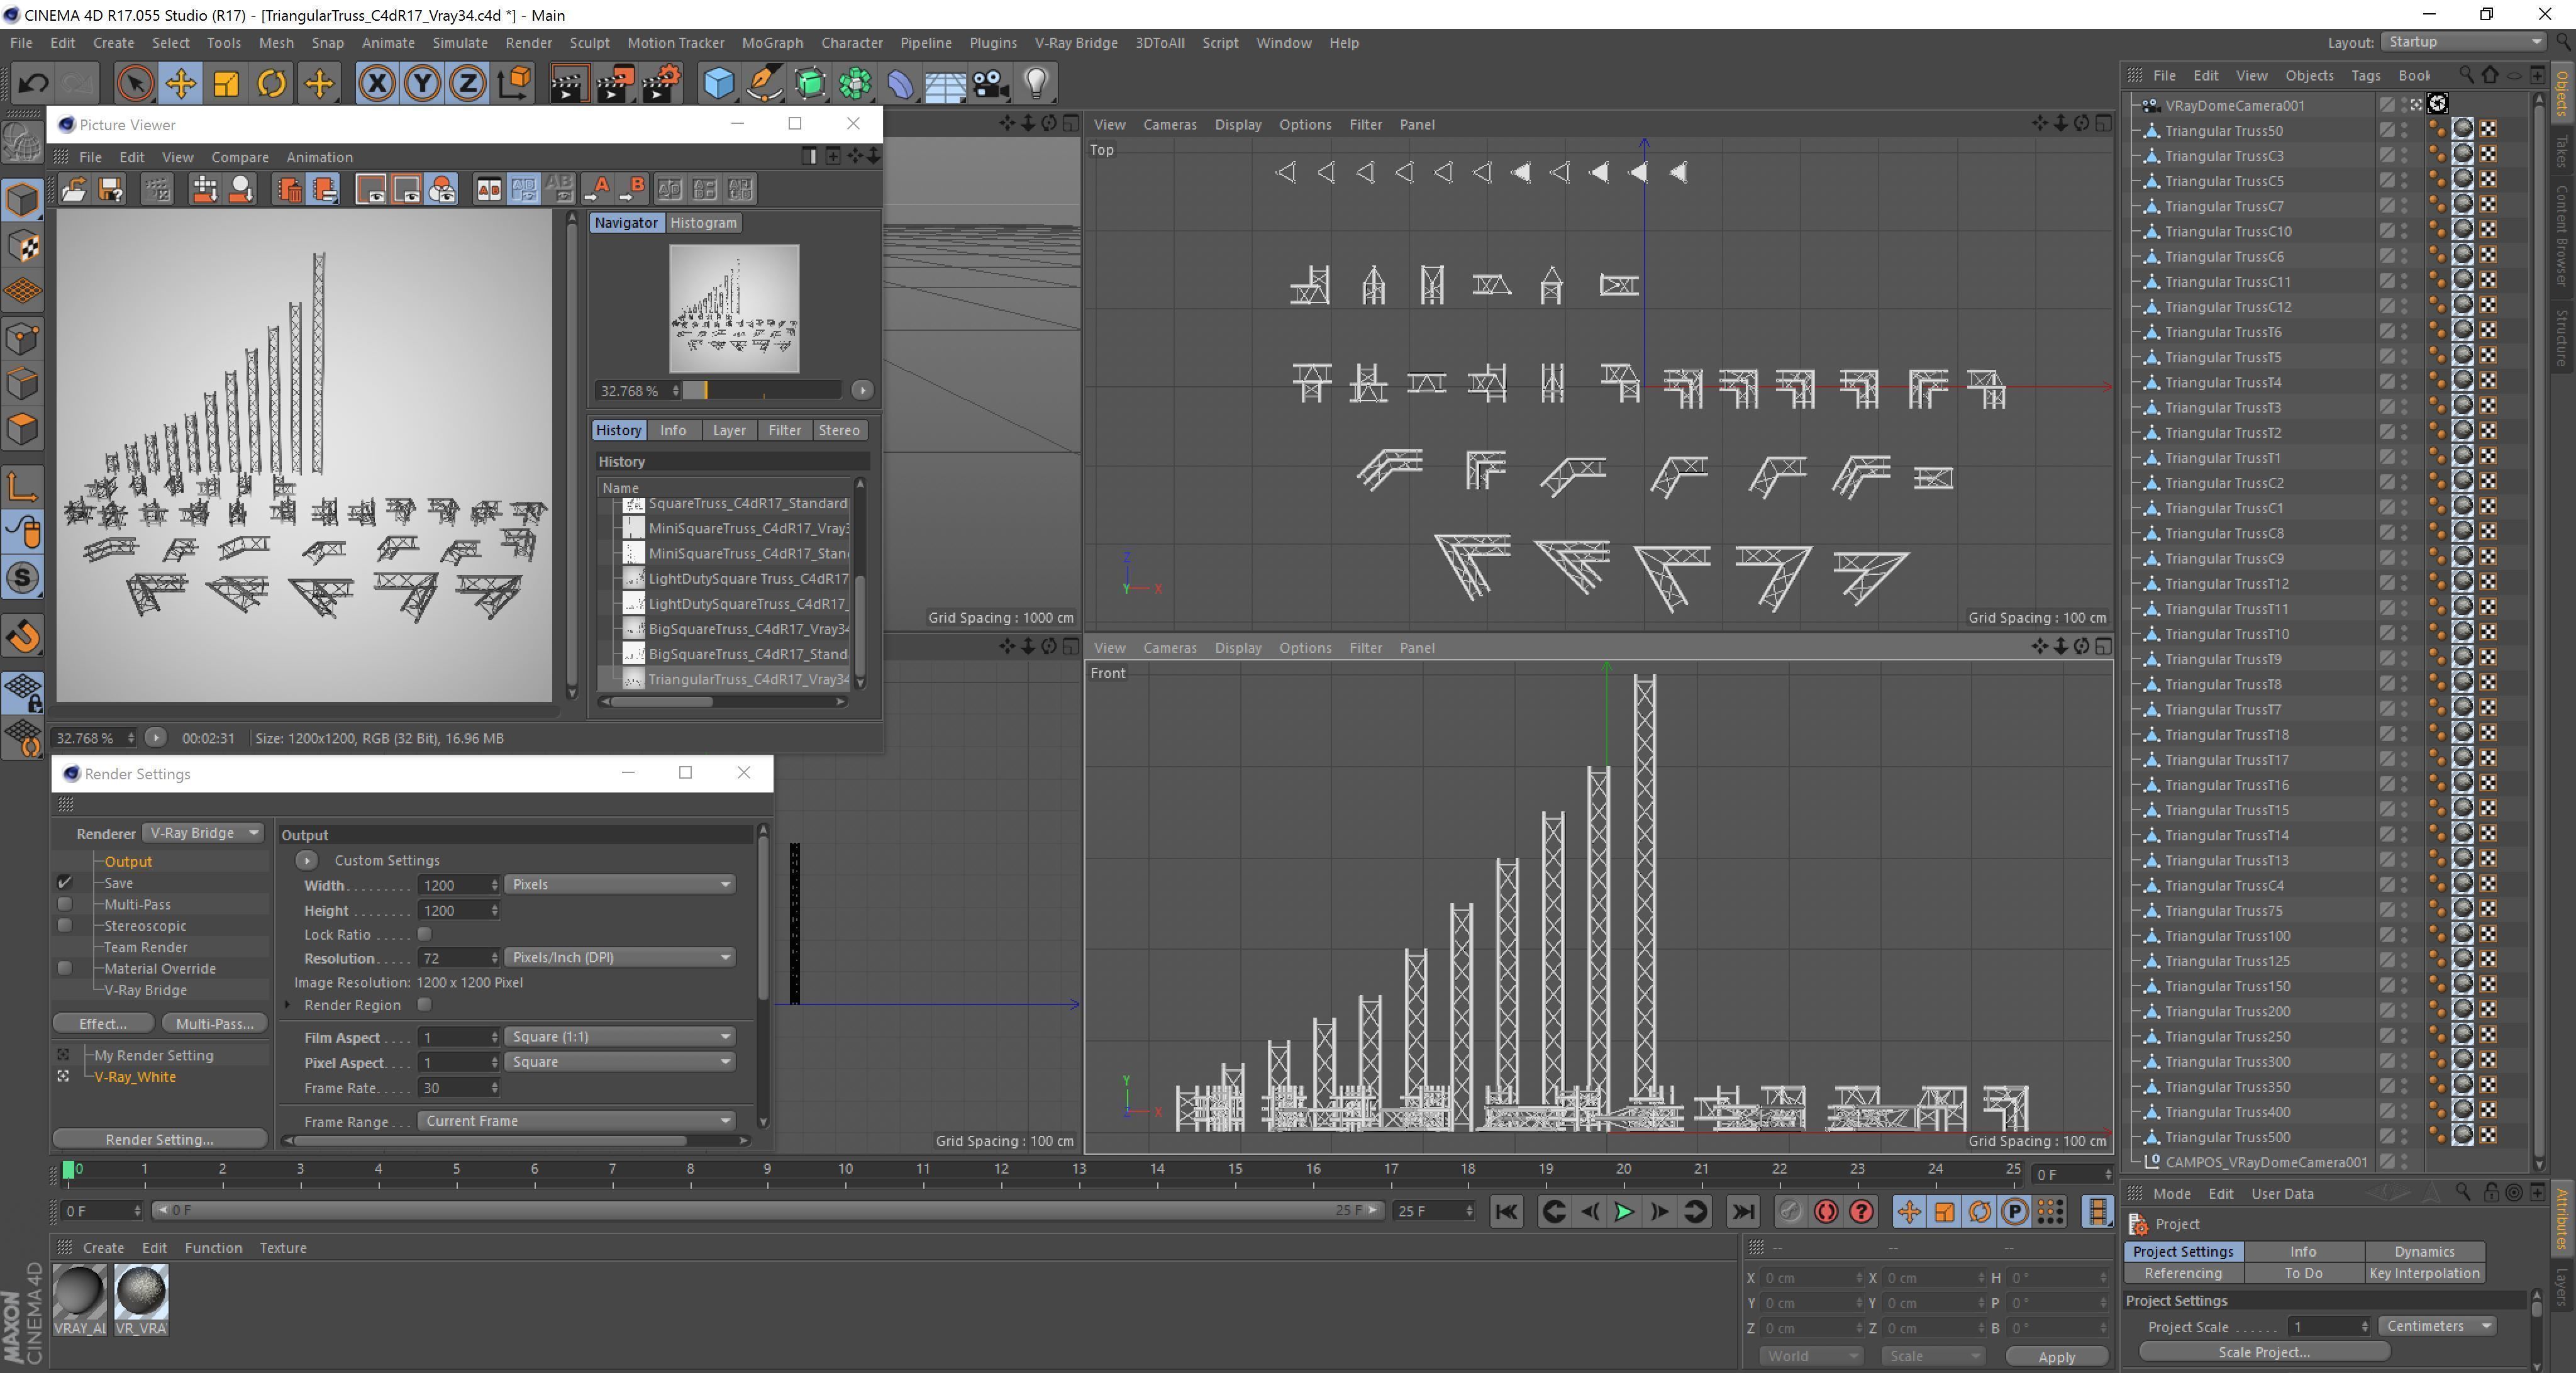This screenshot has width=2576, height=1373.
Task: Expand the Custom Settings arrow
Action: [306, 860]
